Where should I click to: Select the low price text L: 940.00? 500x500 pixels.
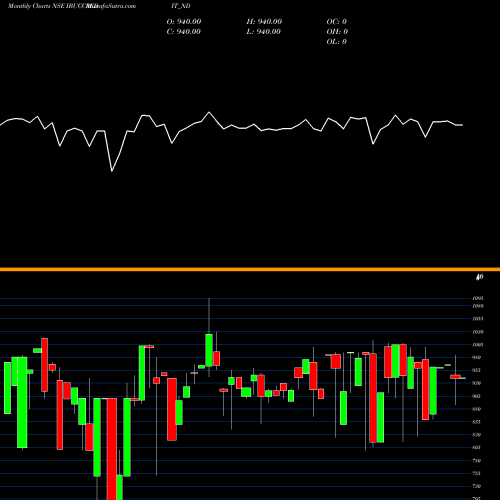[x=263, y=32]
